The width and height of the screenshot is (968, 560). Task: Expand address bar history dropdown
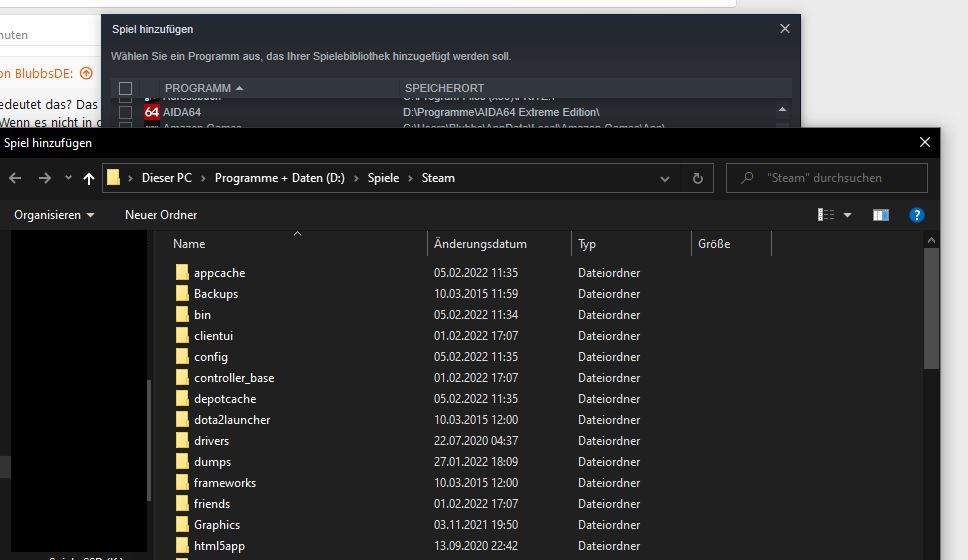pyautogui.click(x=665, y=179)
